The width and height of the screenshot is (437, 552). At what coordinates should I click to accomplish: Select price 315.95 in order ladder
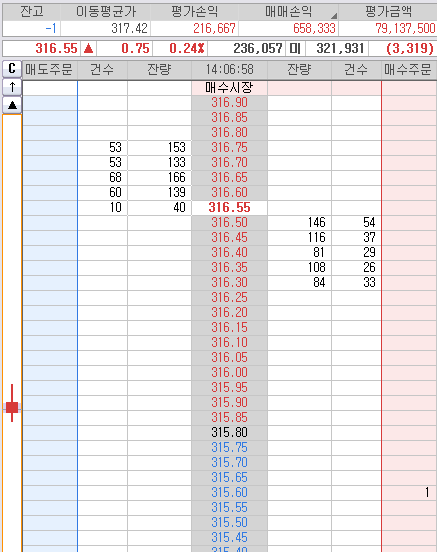(x=229, y=388)
